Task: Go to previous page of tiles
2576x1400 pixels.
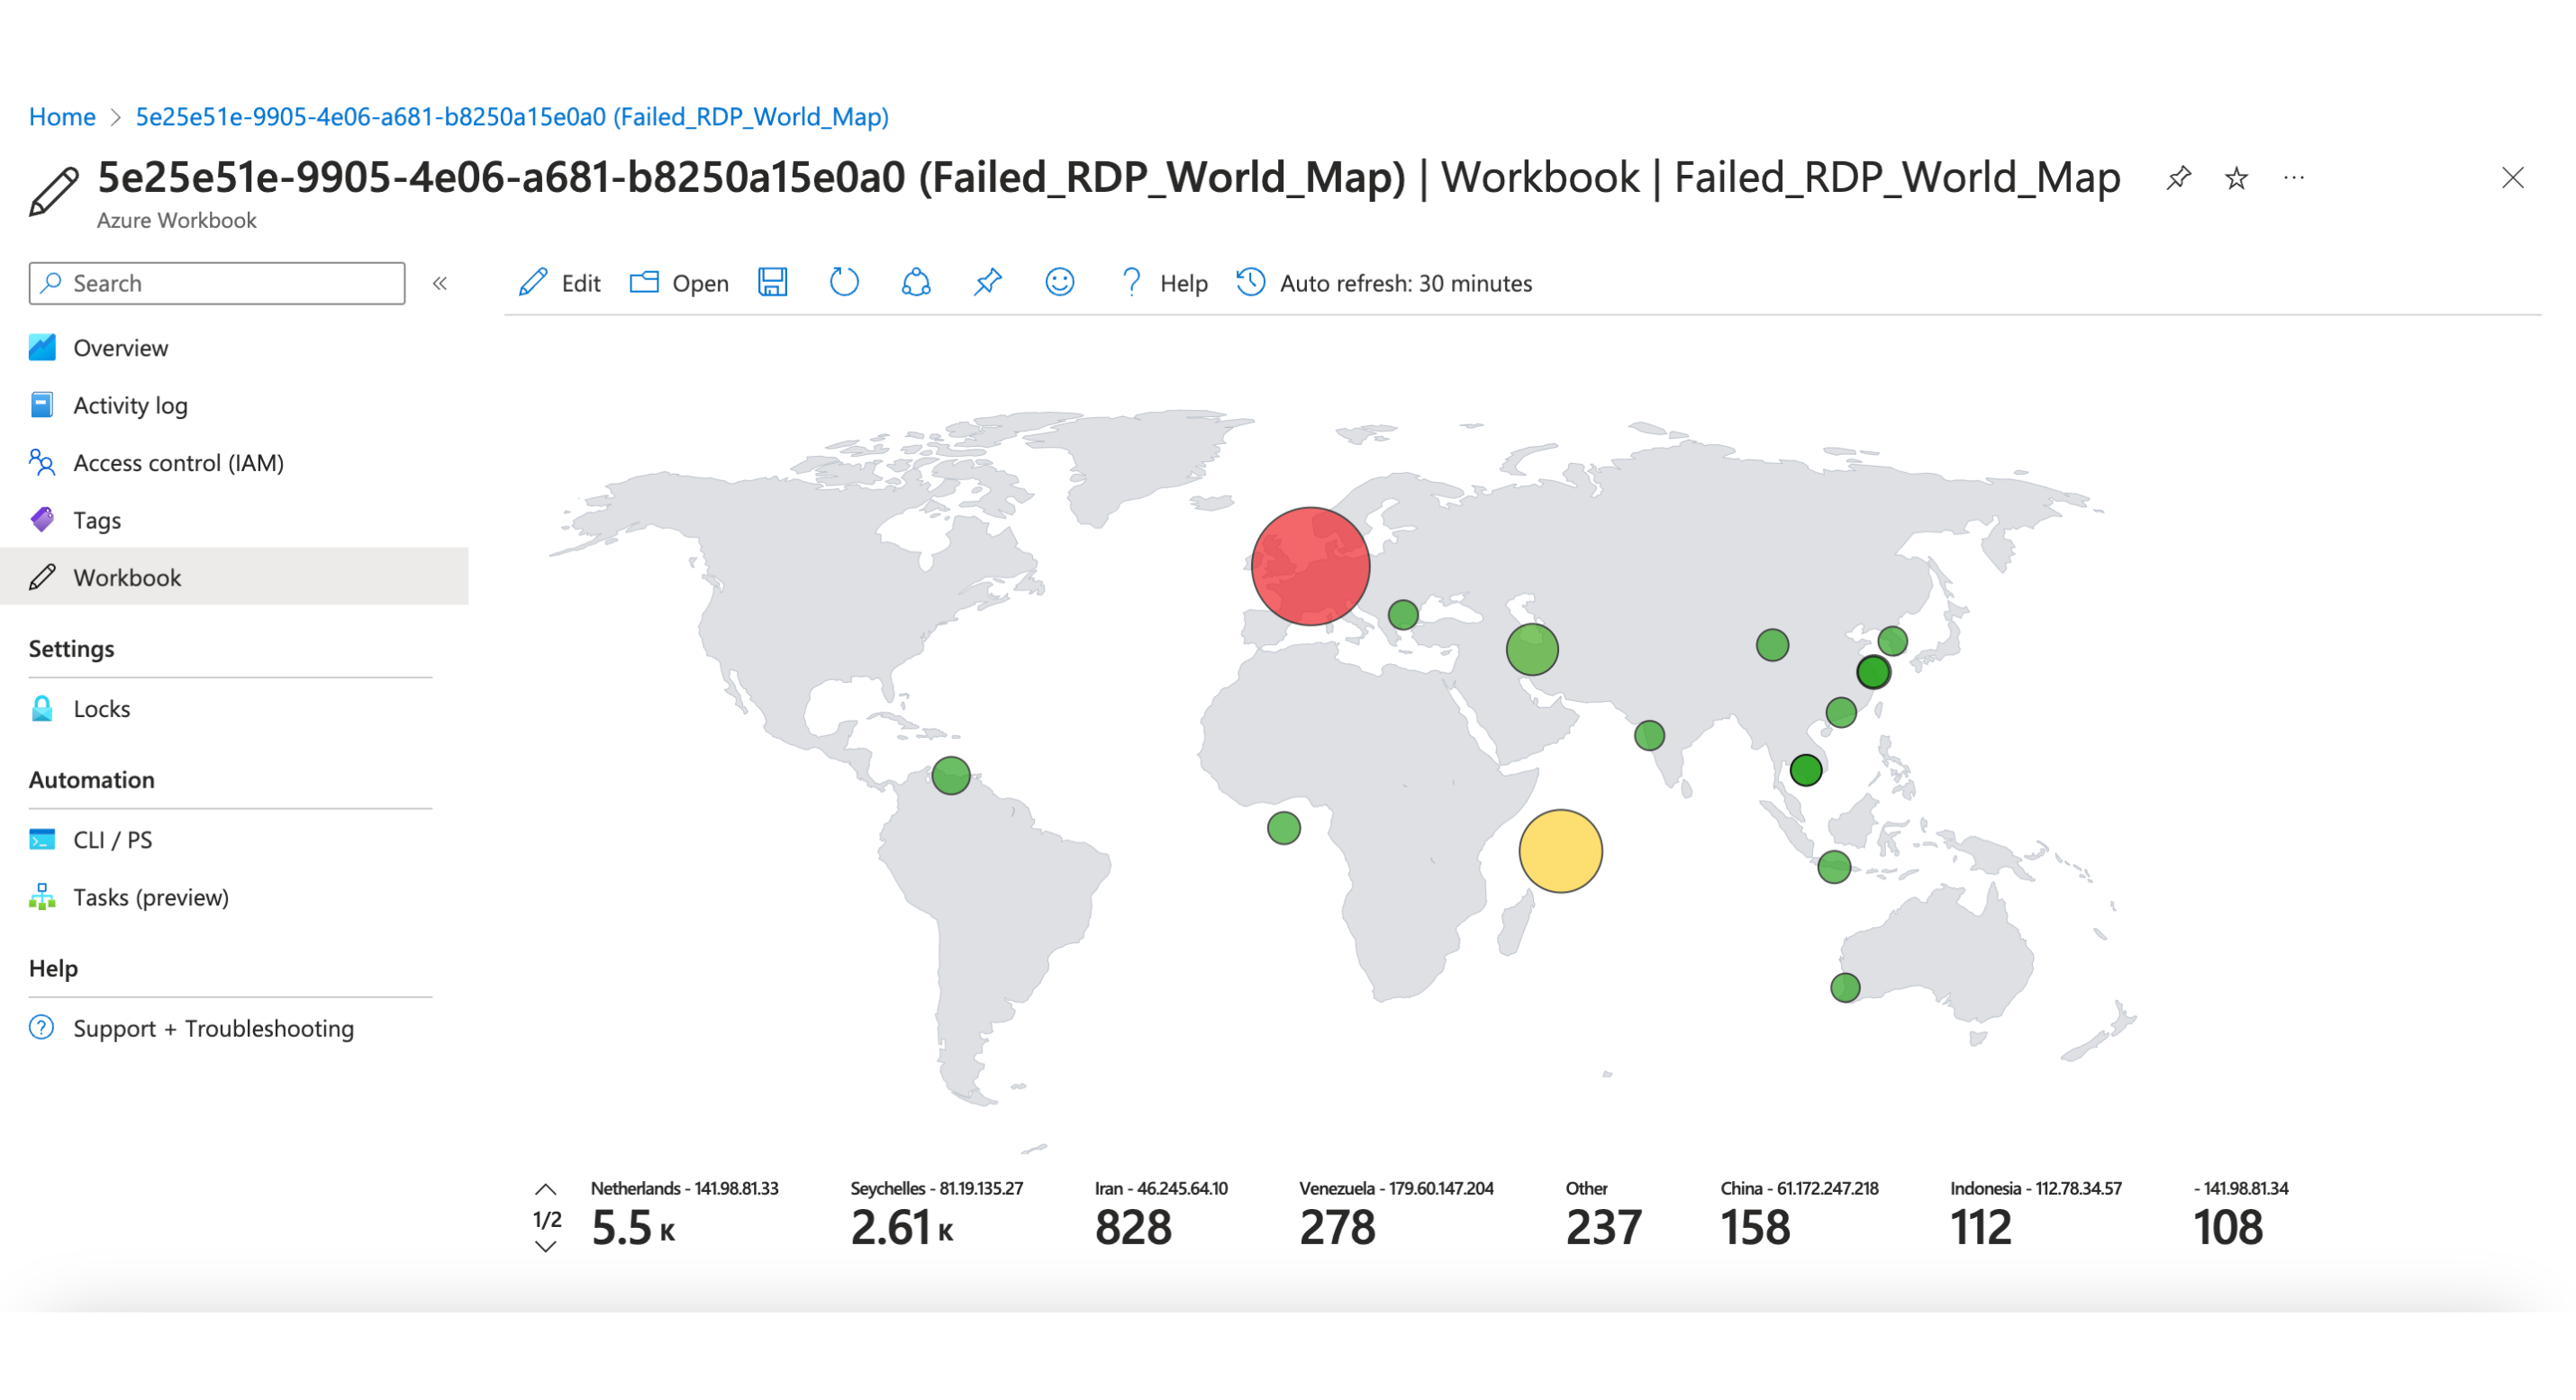Action: coord(545,1190)
